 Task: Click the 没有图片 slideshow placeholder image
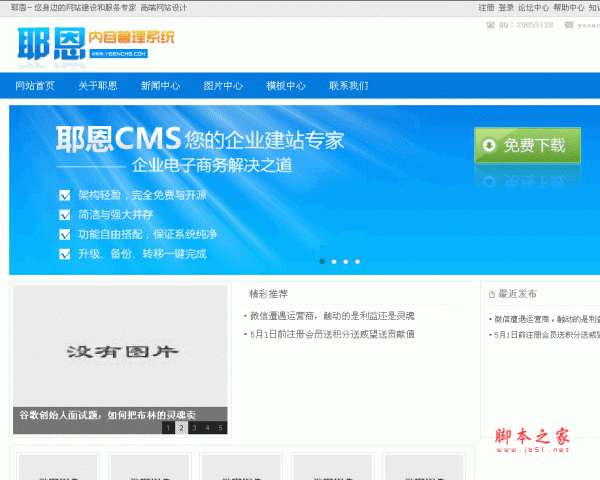120,346
